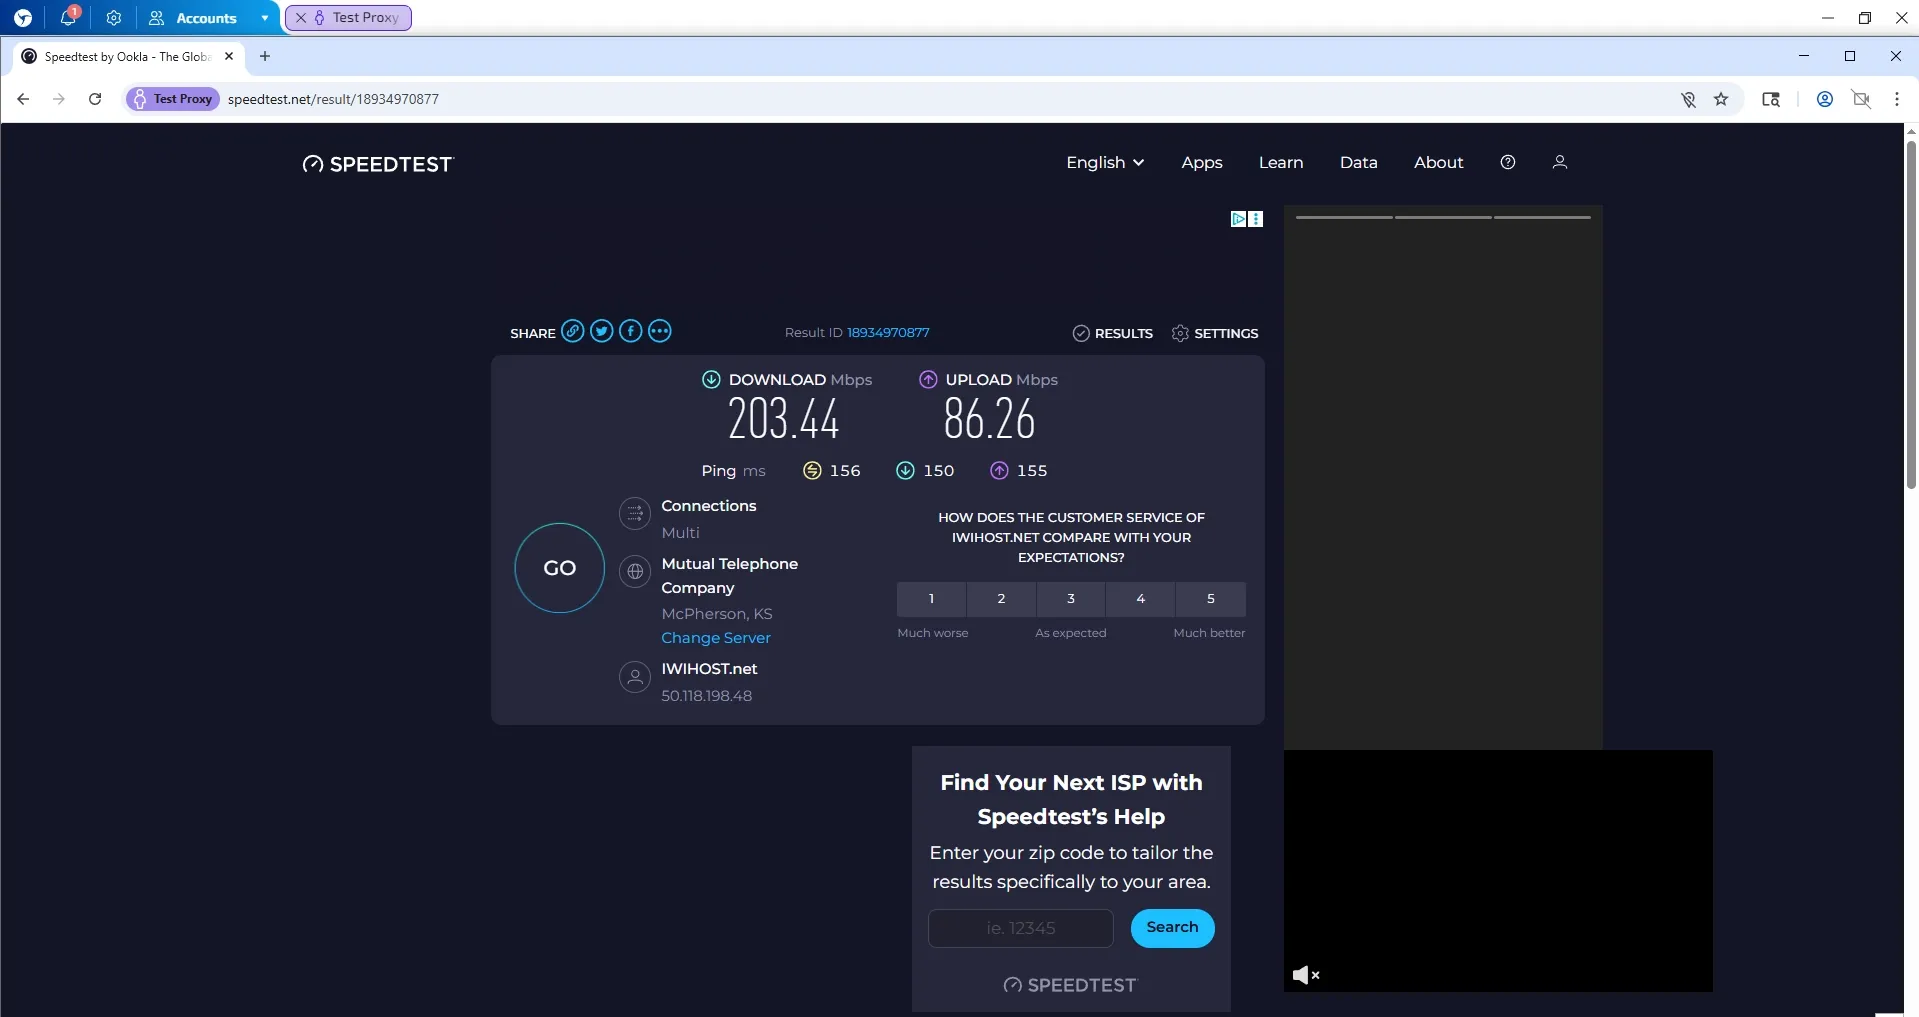Share the result on Facebook
This screenshot has height=1017, width=1919.
point(630,331)
